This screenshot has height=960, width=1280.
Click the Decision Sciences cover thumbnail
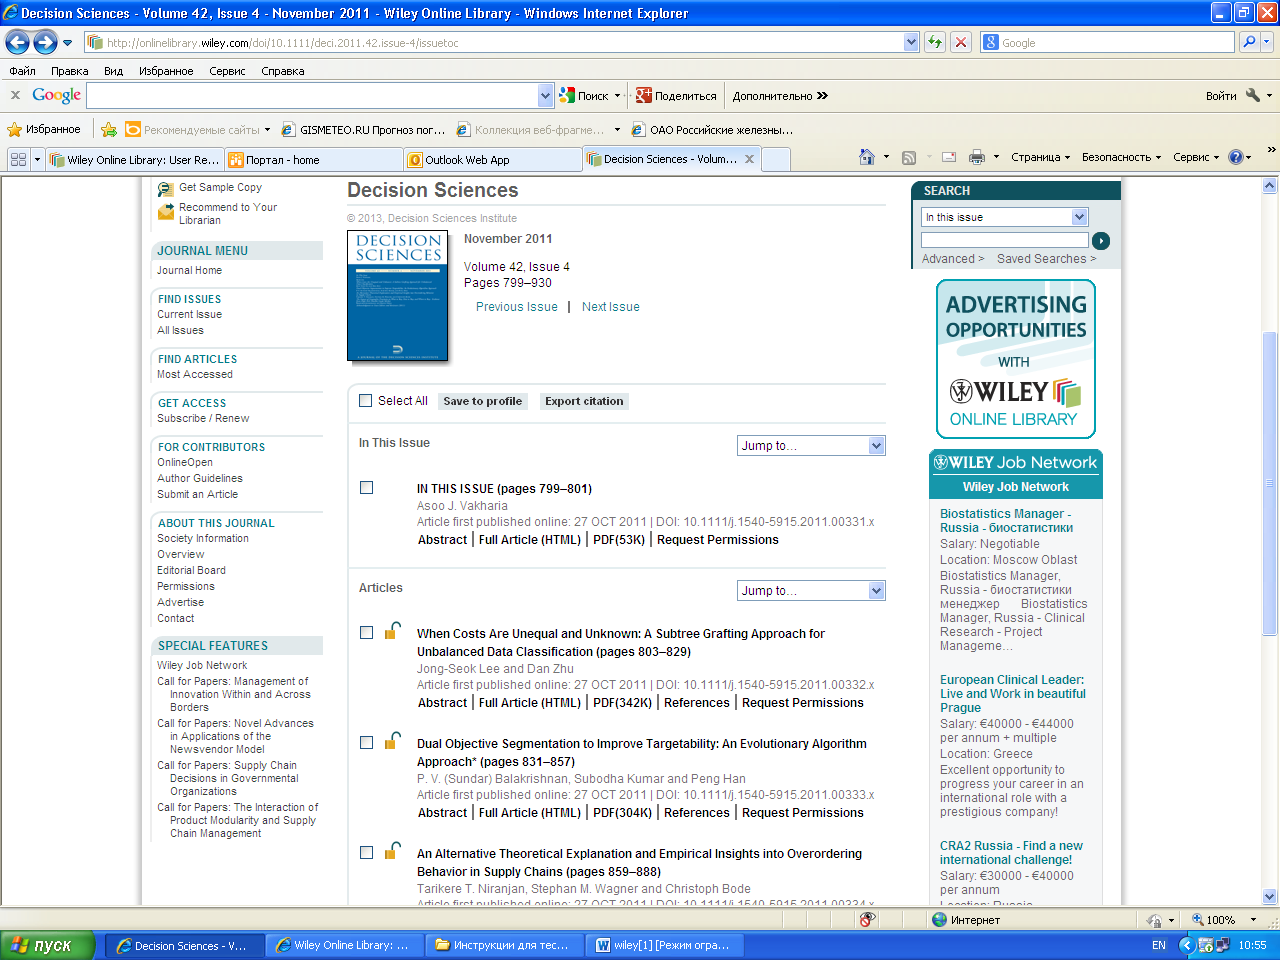[x=398, y=296]
